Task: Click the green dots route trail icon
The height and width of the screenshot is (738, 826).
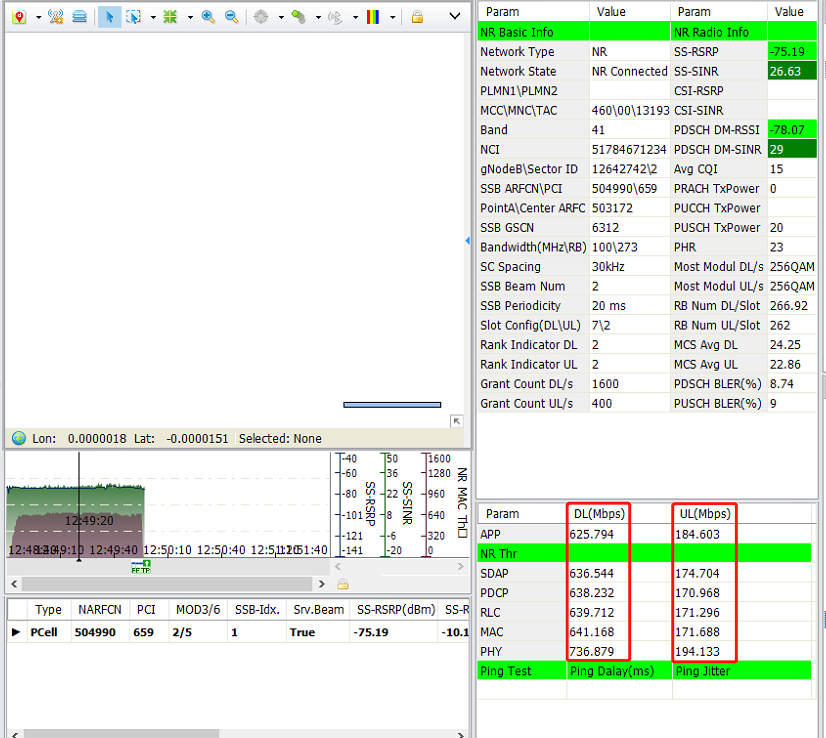Action: click(299, 17)
